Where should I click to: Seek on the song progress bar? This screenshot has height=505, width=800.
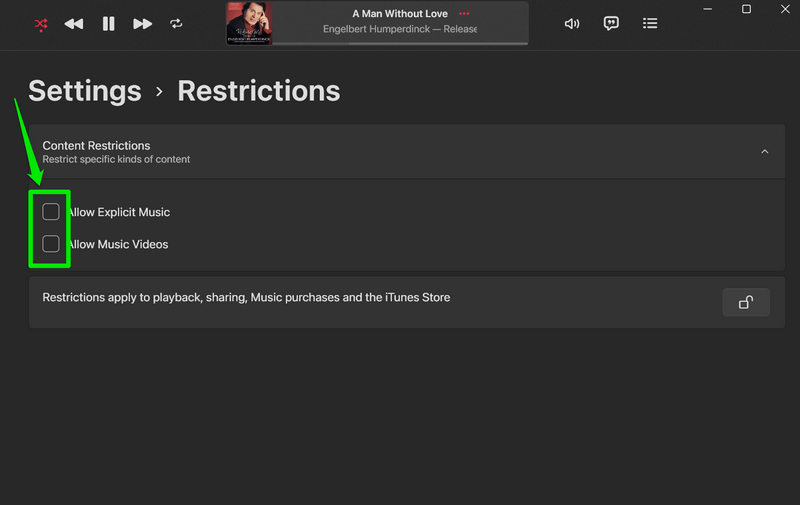tap(400, 44)
